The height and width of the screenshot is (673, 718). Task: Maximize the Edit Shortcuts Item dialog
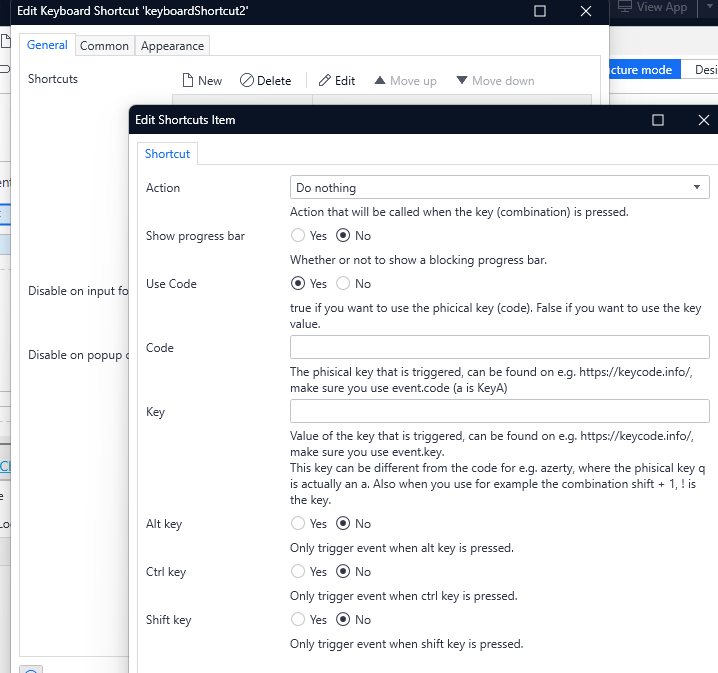(658, 120)
